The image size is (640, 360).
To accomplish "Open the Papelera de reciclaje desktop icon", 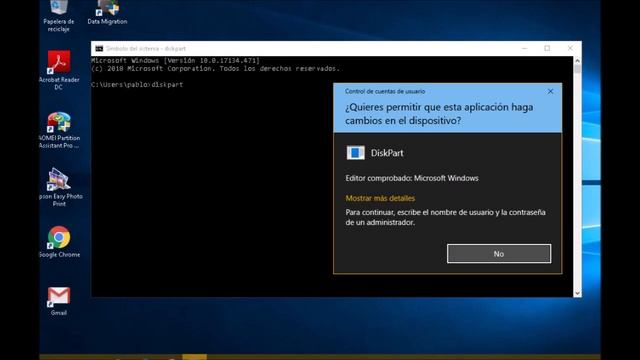I will 59,16.
